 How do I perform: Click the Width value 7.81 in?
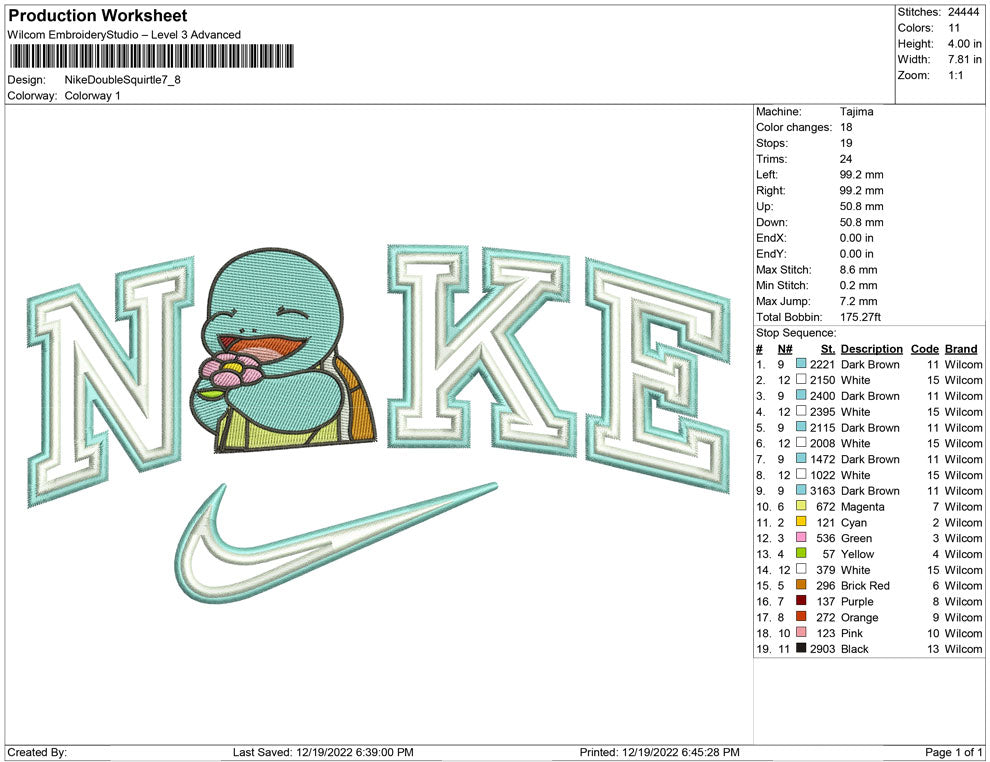point(964,59)
